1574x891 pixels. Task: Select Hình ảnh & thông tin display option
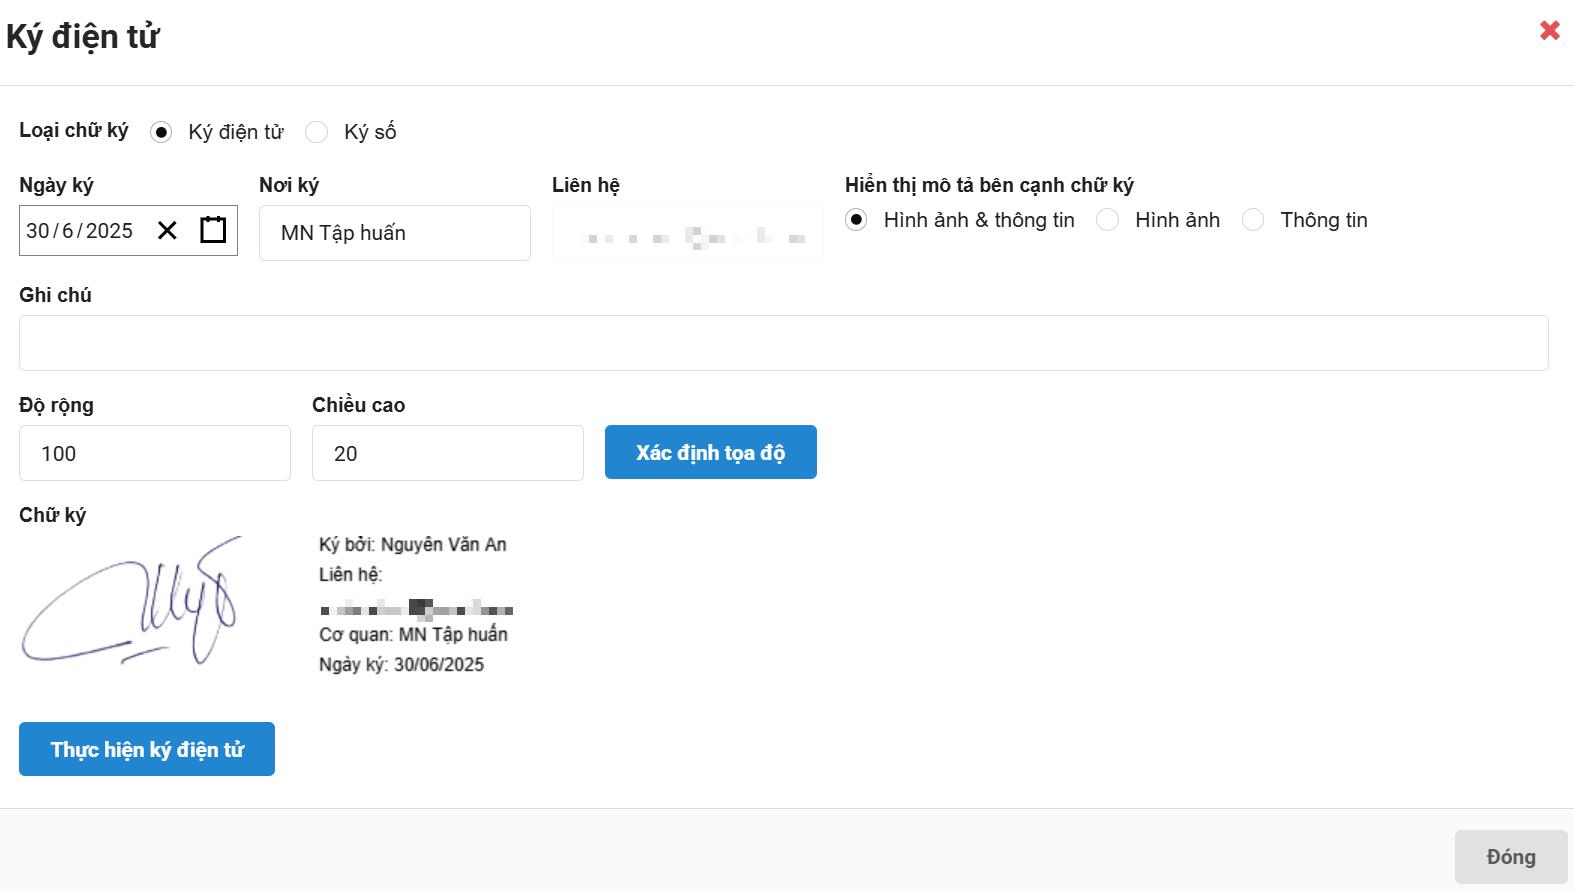click(x=856, y=220)
